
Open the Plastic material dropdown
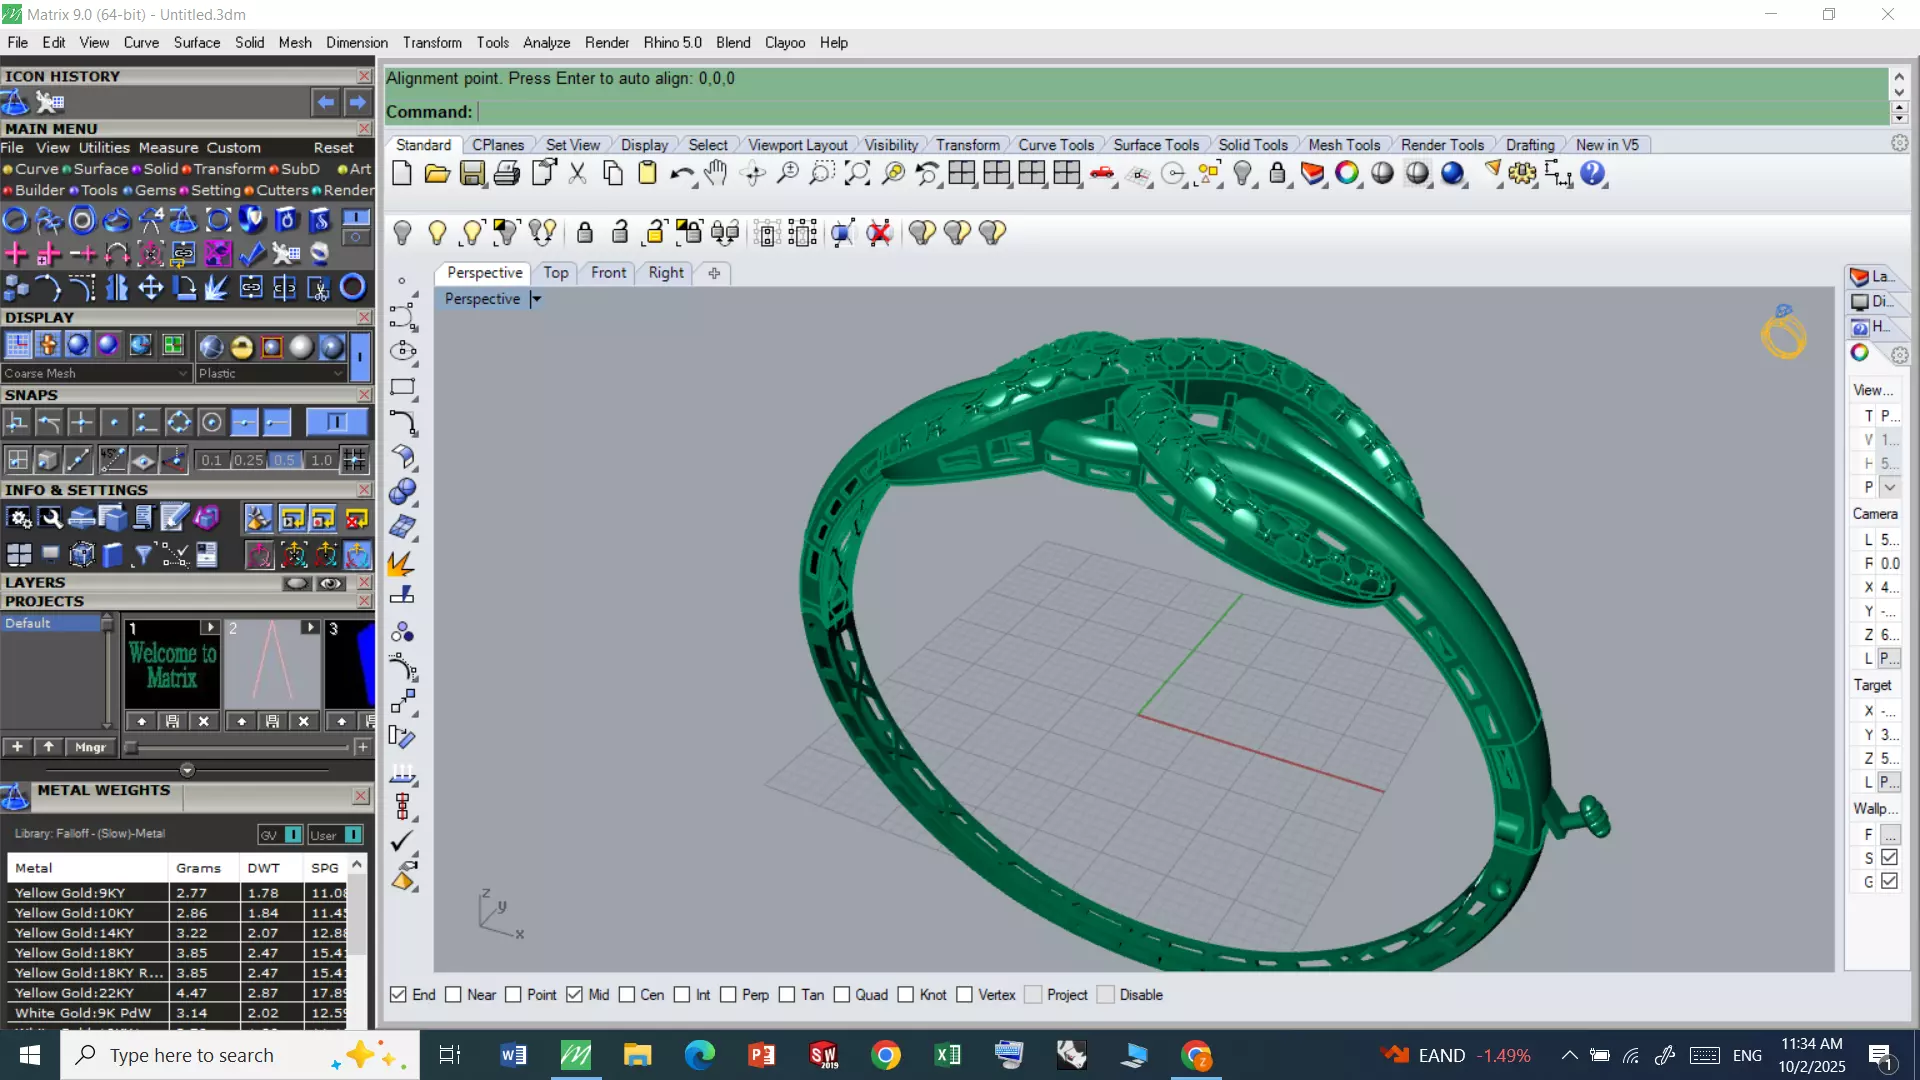click(x=270, y=373)
